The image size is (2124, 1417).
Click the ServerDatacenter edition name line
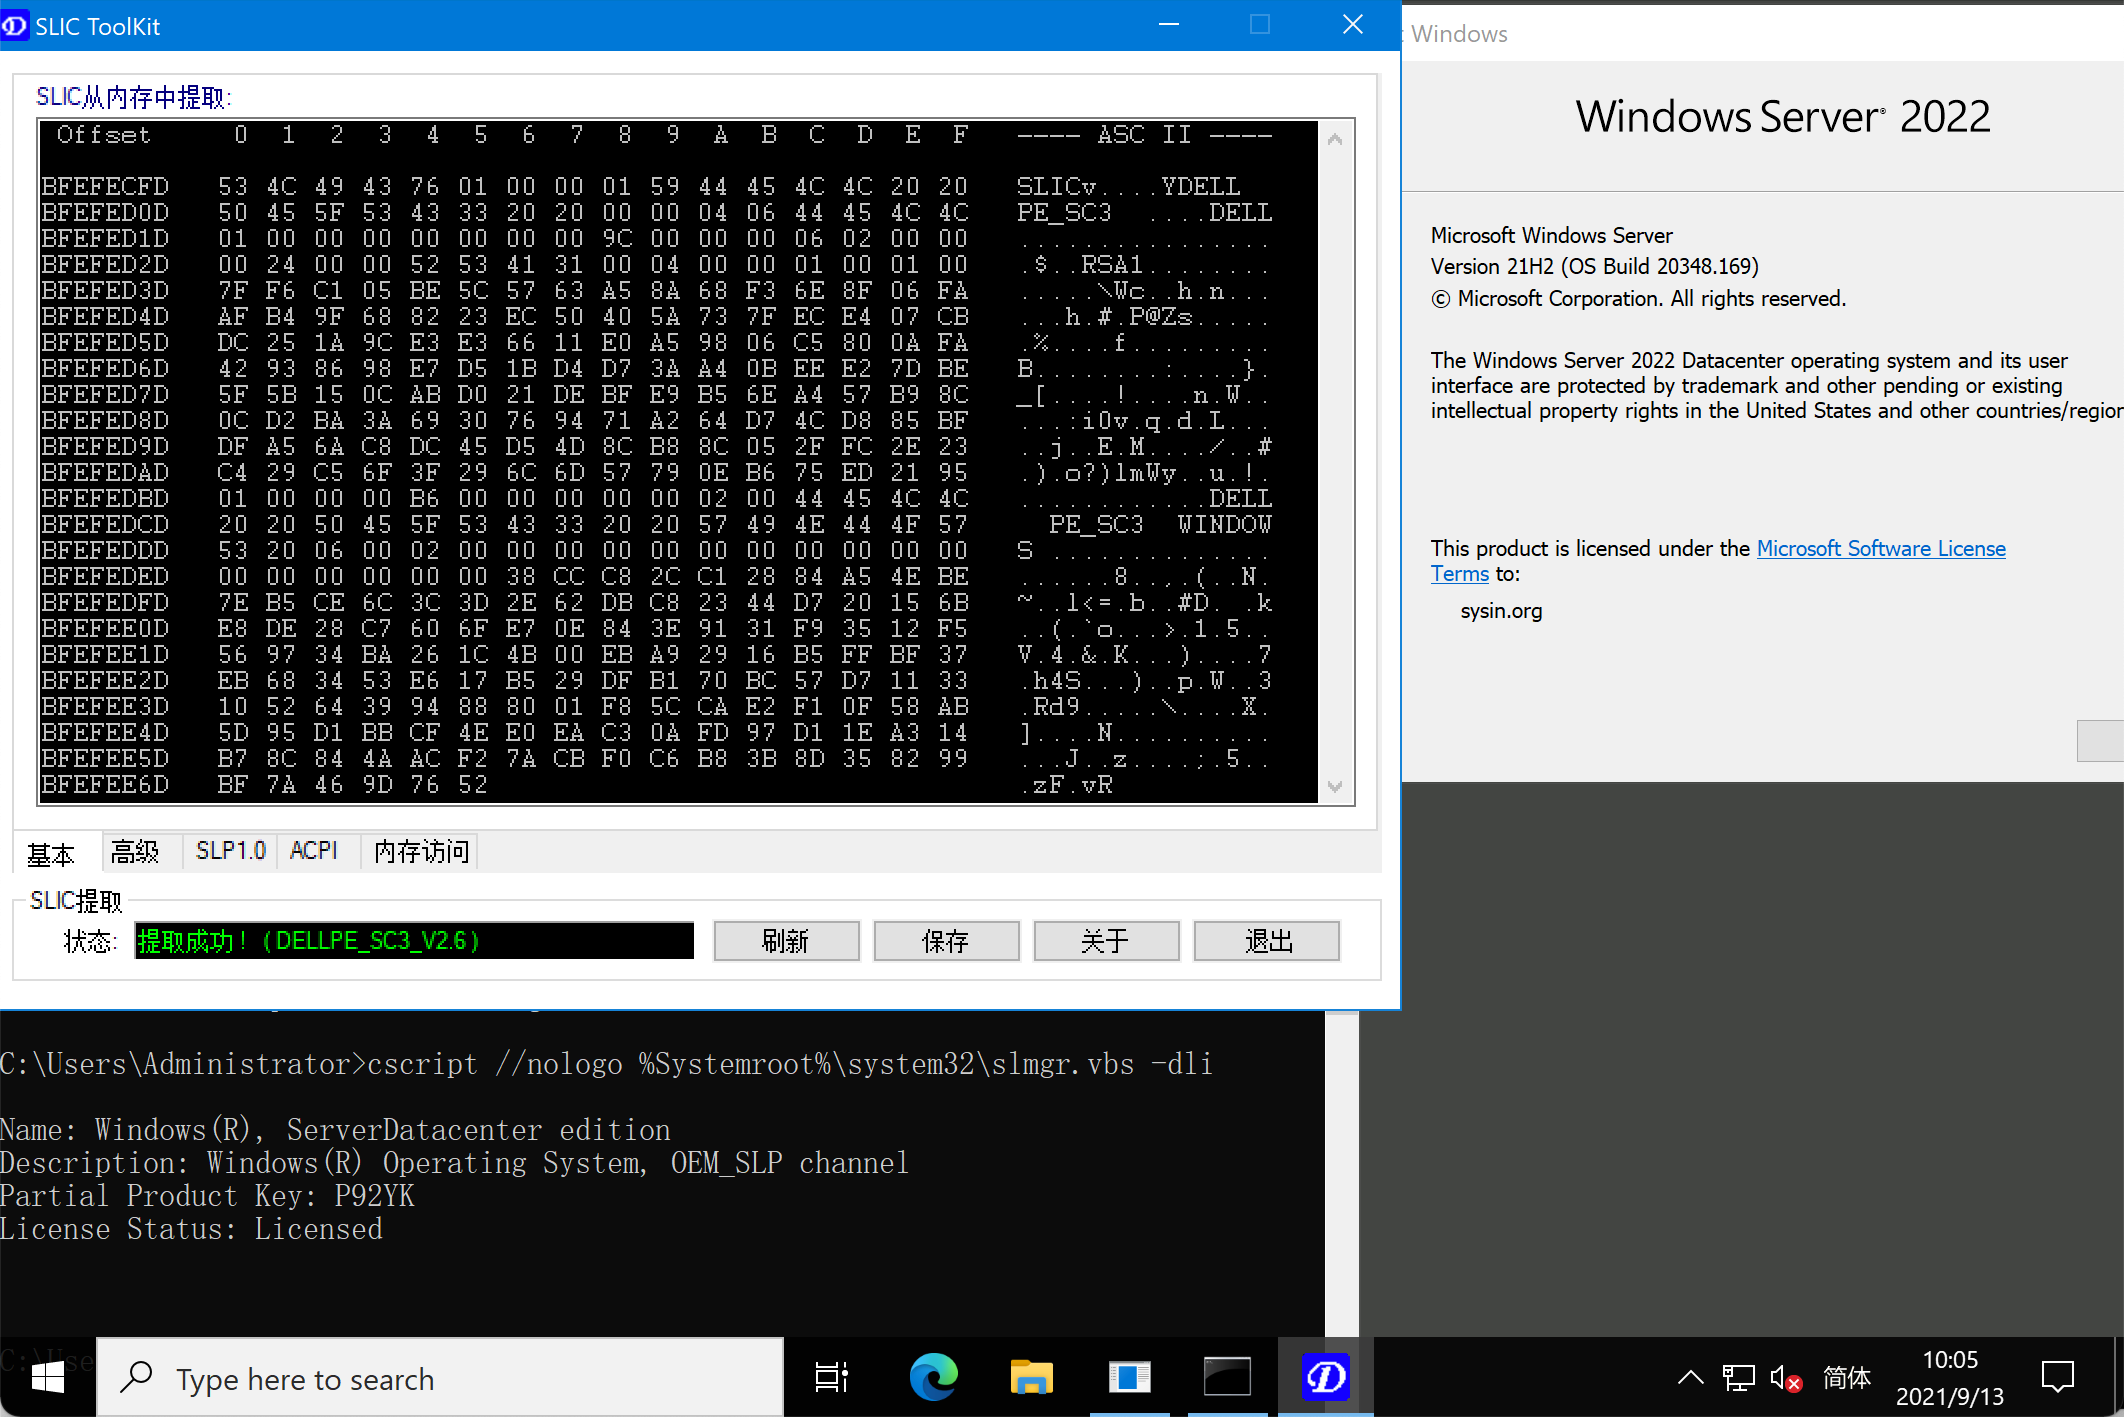(335, 1130)
